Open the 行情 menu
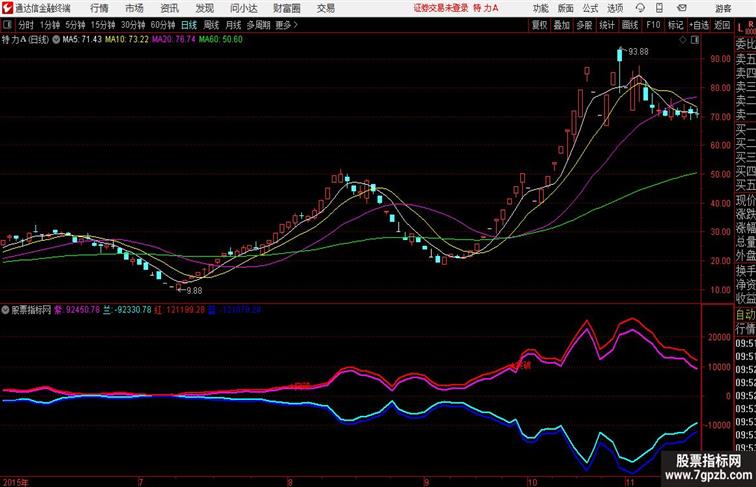This screenshot has height=487, width=756. pos(99,8)
